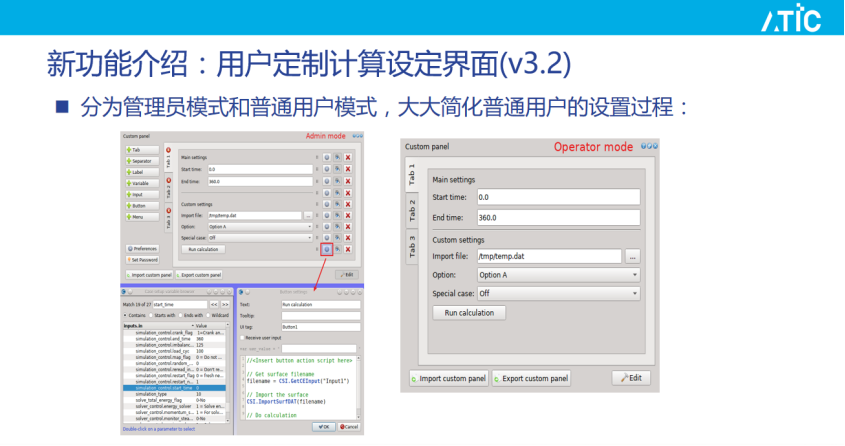The image size is (845, 446).
Task: Switch to Tab 2 in Operator mode panel
Action: tap(412, 210)
